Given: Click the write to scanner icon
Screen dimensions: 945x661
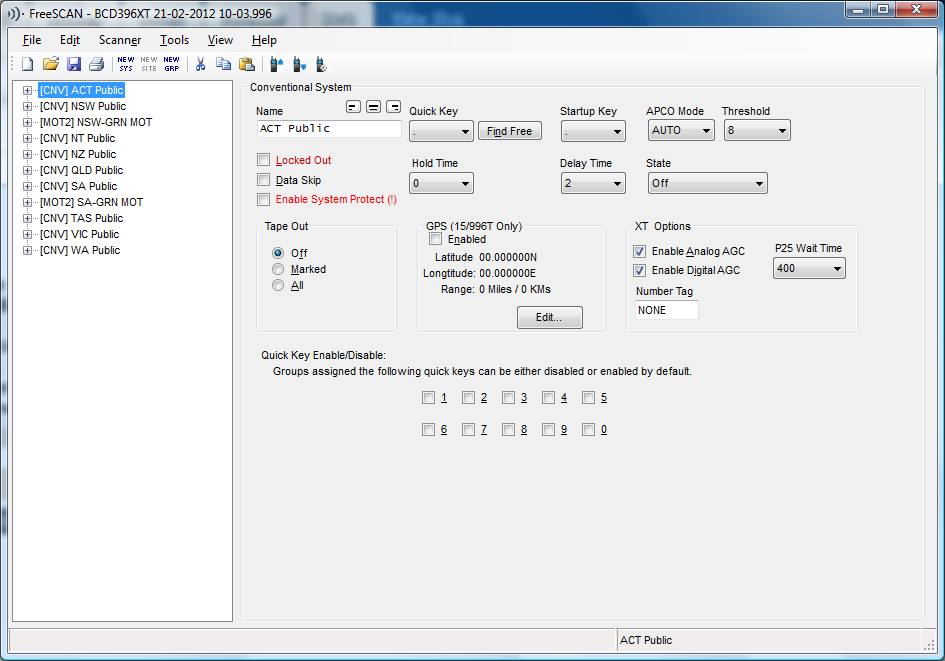Looking at the screenshot, I should pos(299,63).
